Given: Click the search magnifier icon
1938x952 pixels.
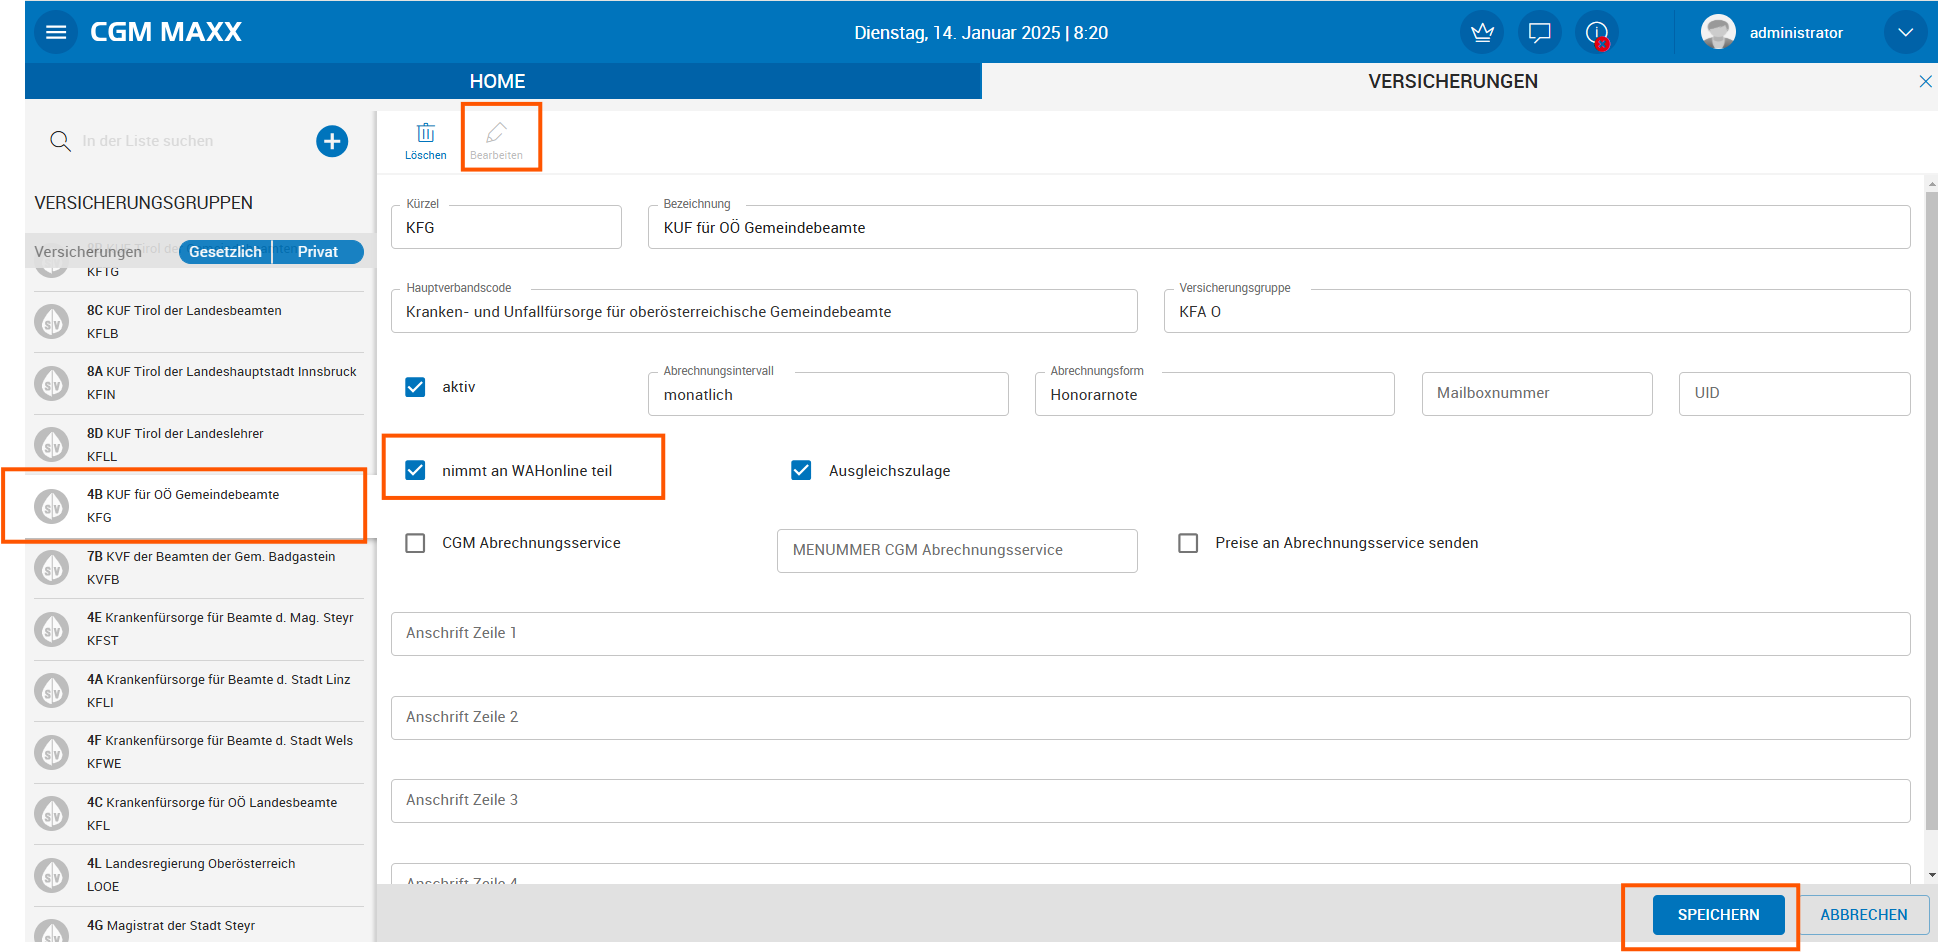Looking at the screenshot, I should pos(60,141).
